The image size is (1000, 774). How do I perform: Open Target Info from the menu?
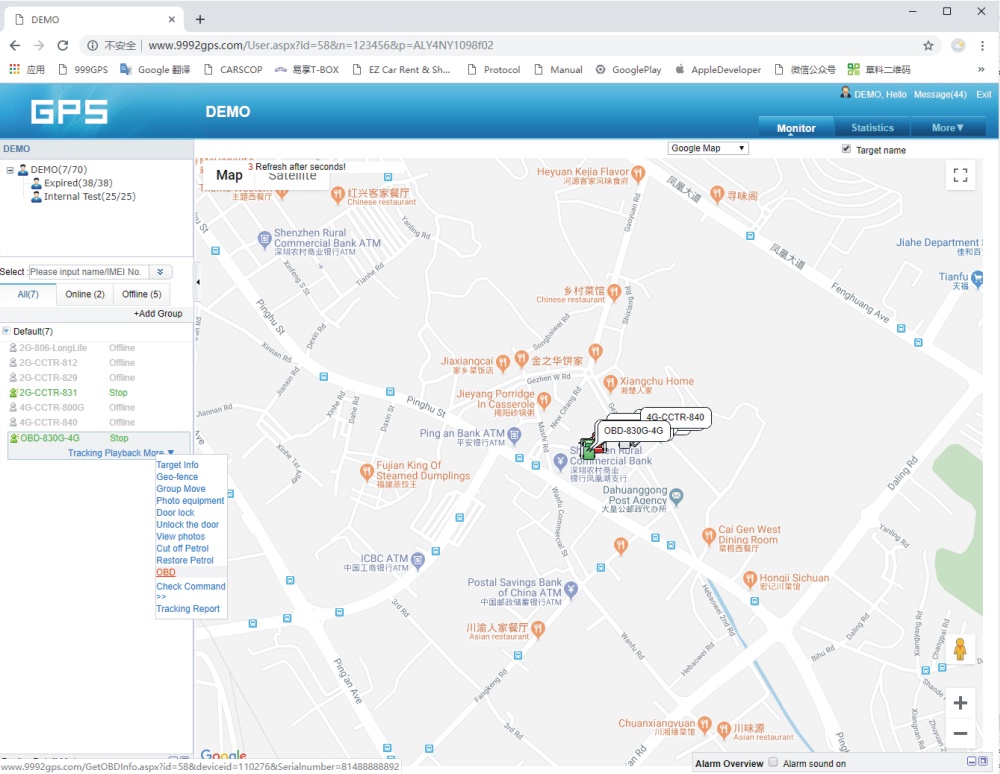tap(177, 465)
